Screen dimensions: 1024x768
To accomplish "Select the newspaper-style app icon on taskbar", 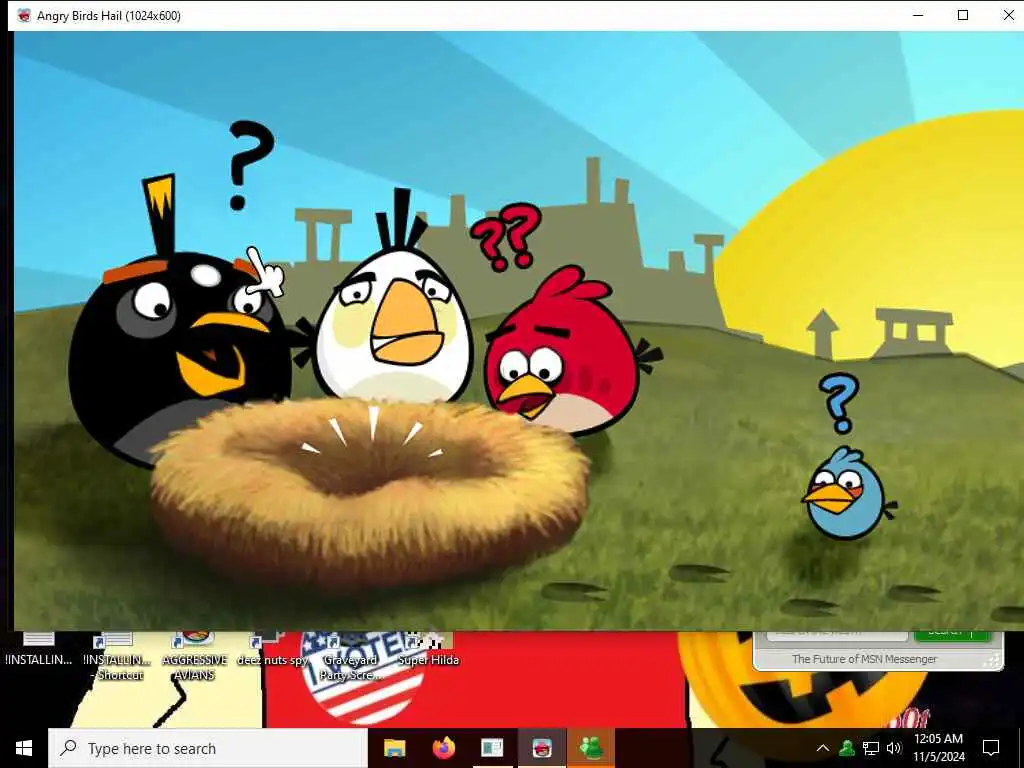I will [492, 748].
